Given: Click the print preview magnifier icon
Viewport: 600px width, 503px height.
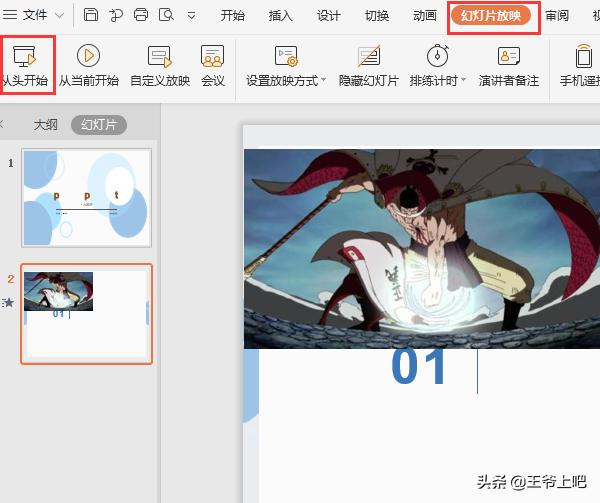Looking at the screenshot, I should point(166,15).
